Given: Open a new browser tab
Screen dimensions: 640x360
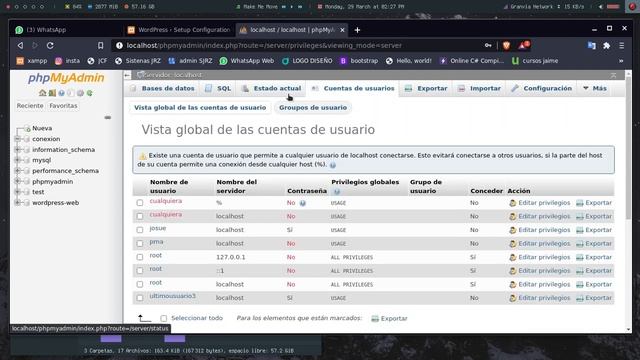Looking at the screenshot, I should pos(357,30).
